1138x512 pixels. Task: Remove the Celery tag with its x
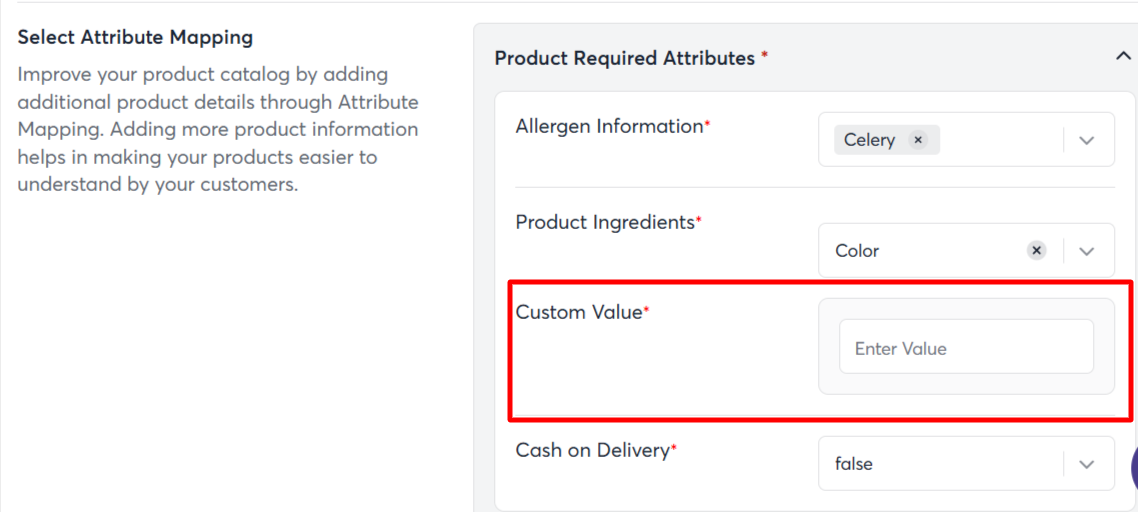[918, 140]
